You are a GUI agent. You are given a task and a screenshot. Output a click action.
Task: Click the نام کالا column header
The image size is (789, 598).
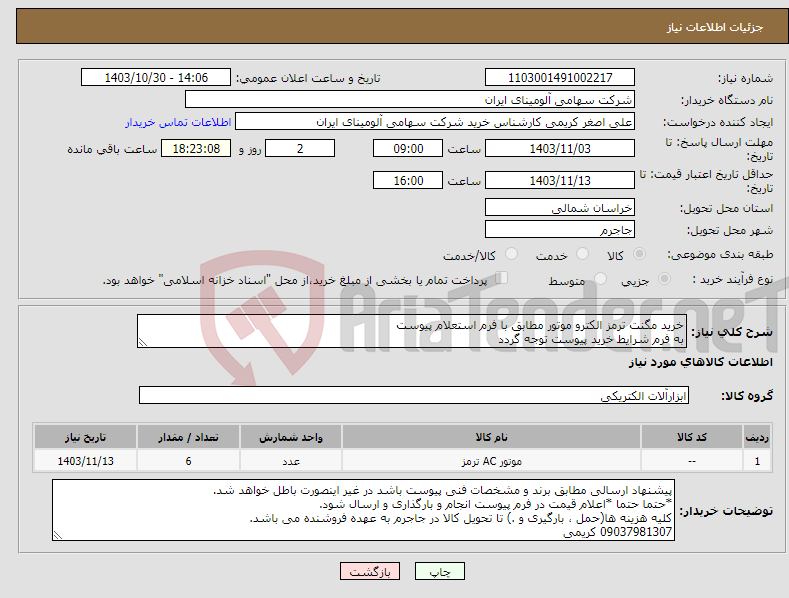click(x=491, y=437)
